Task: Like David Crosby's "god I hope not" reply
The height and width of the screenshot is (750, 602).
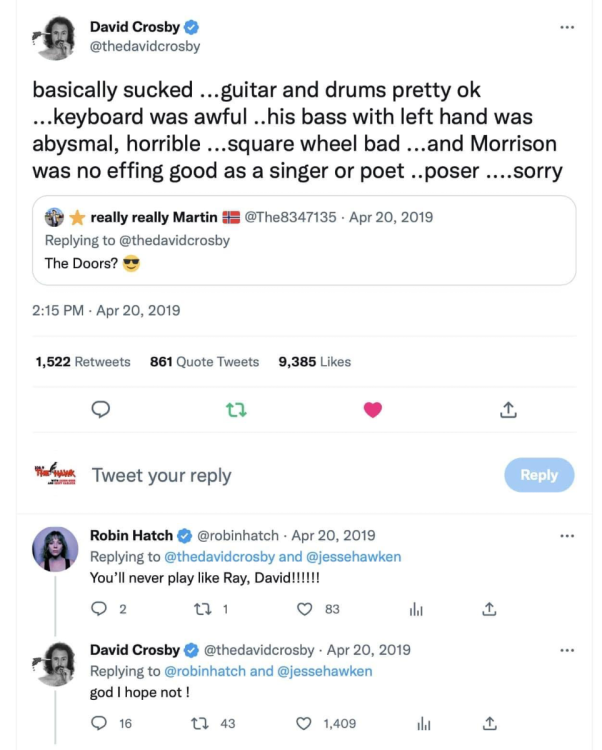Action: 304,723
